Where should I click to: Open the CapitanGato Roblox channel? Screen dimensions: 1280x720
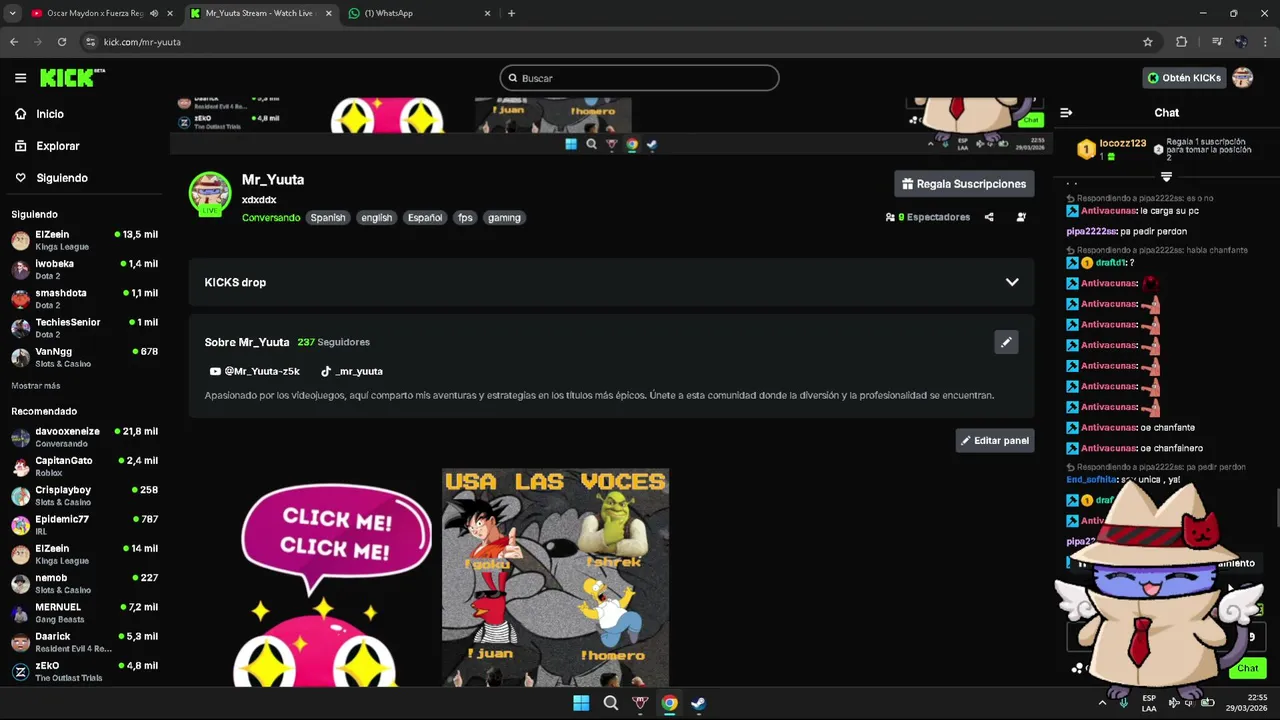tap(84, 466)
